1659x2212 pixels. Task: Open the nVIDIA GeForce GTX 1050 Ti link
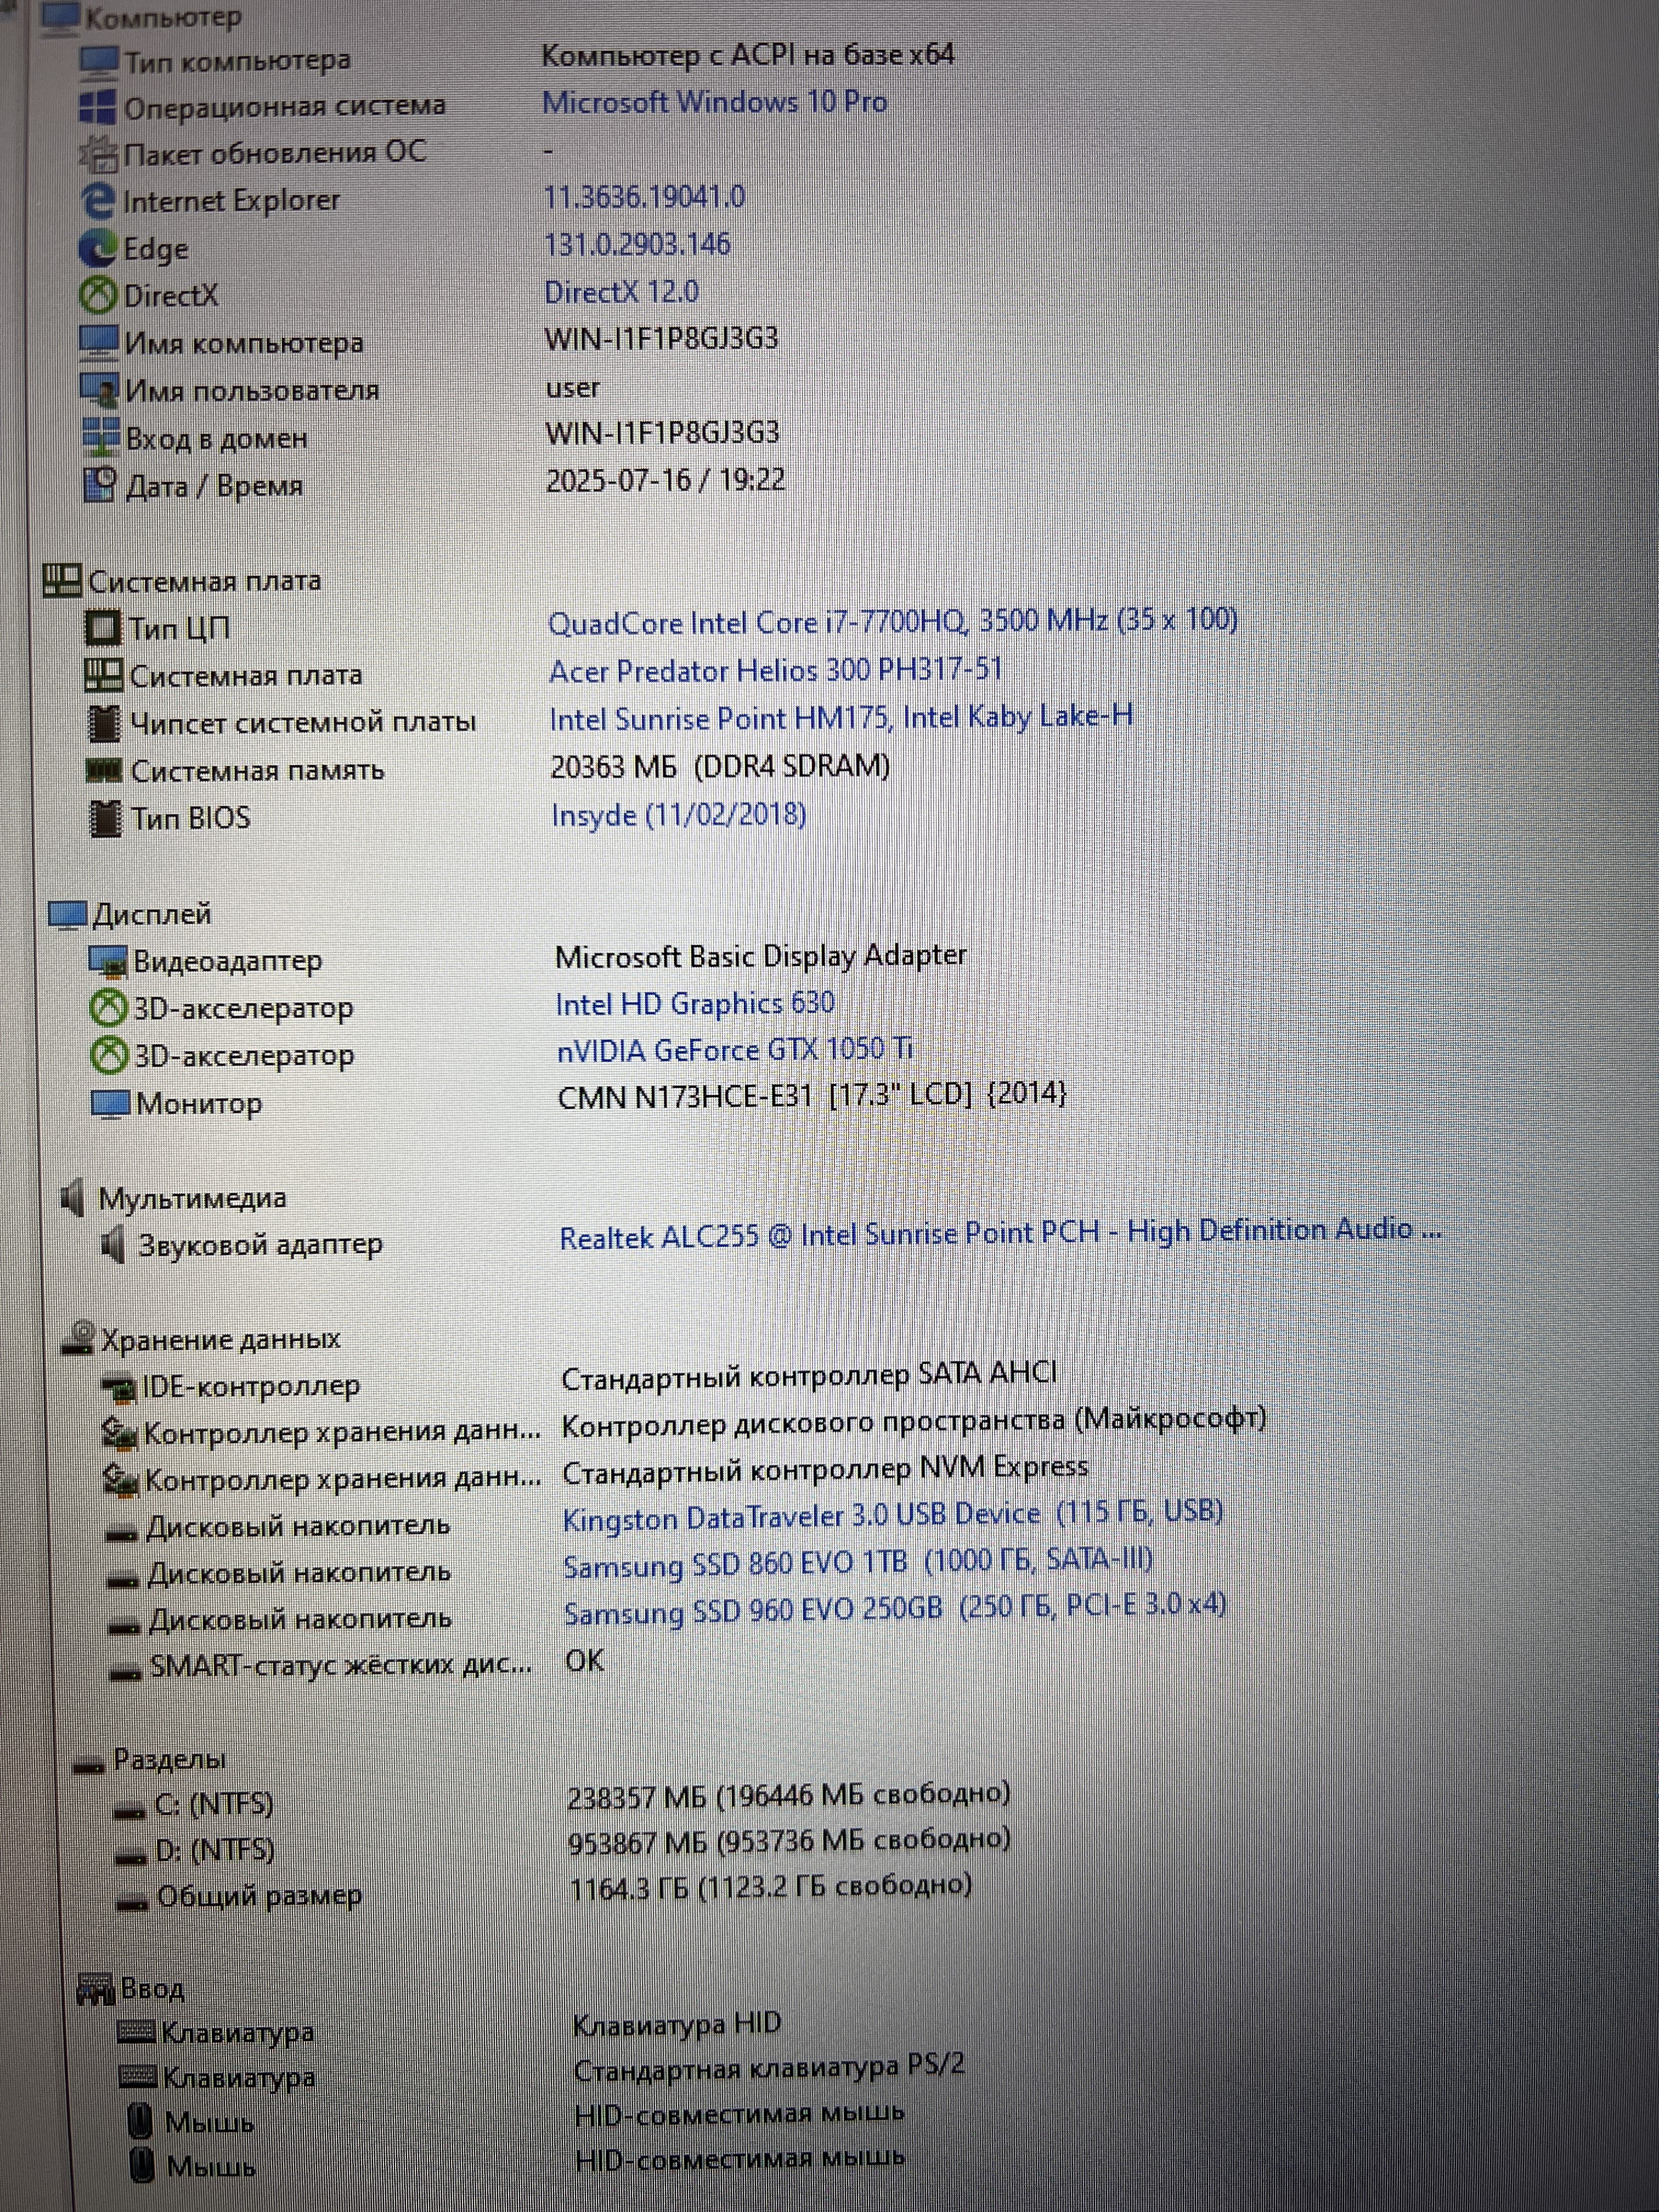point(735,1049)
